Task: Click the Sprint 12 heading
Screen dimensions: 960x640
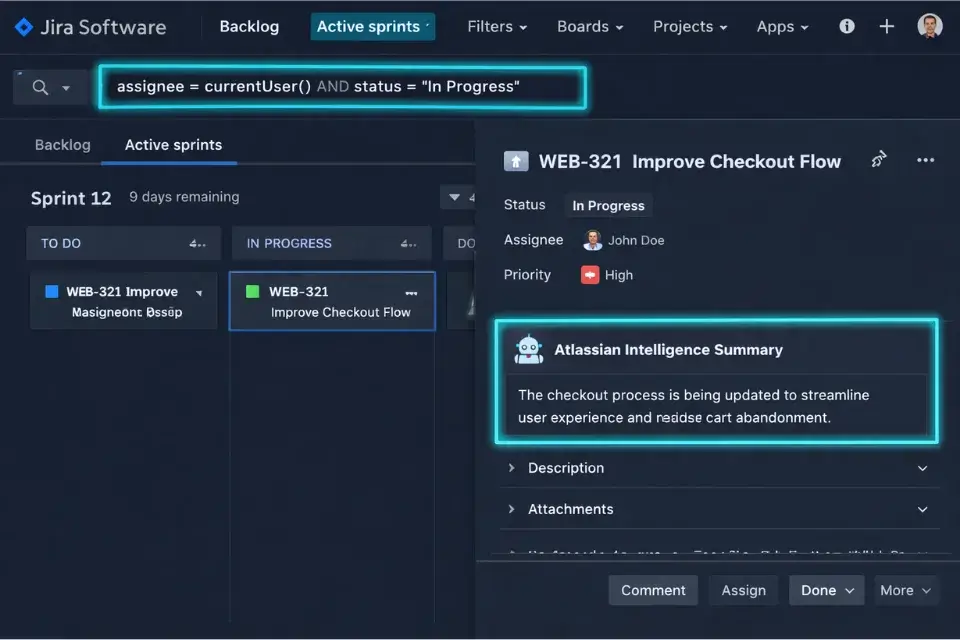Action: [x=71, y=198]
